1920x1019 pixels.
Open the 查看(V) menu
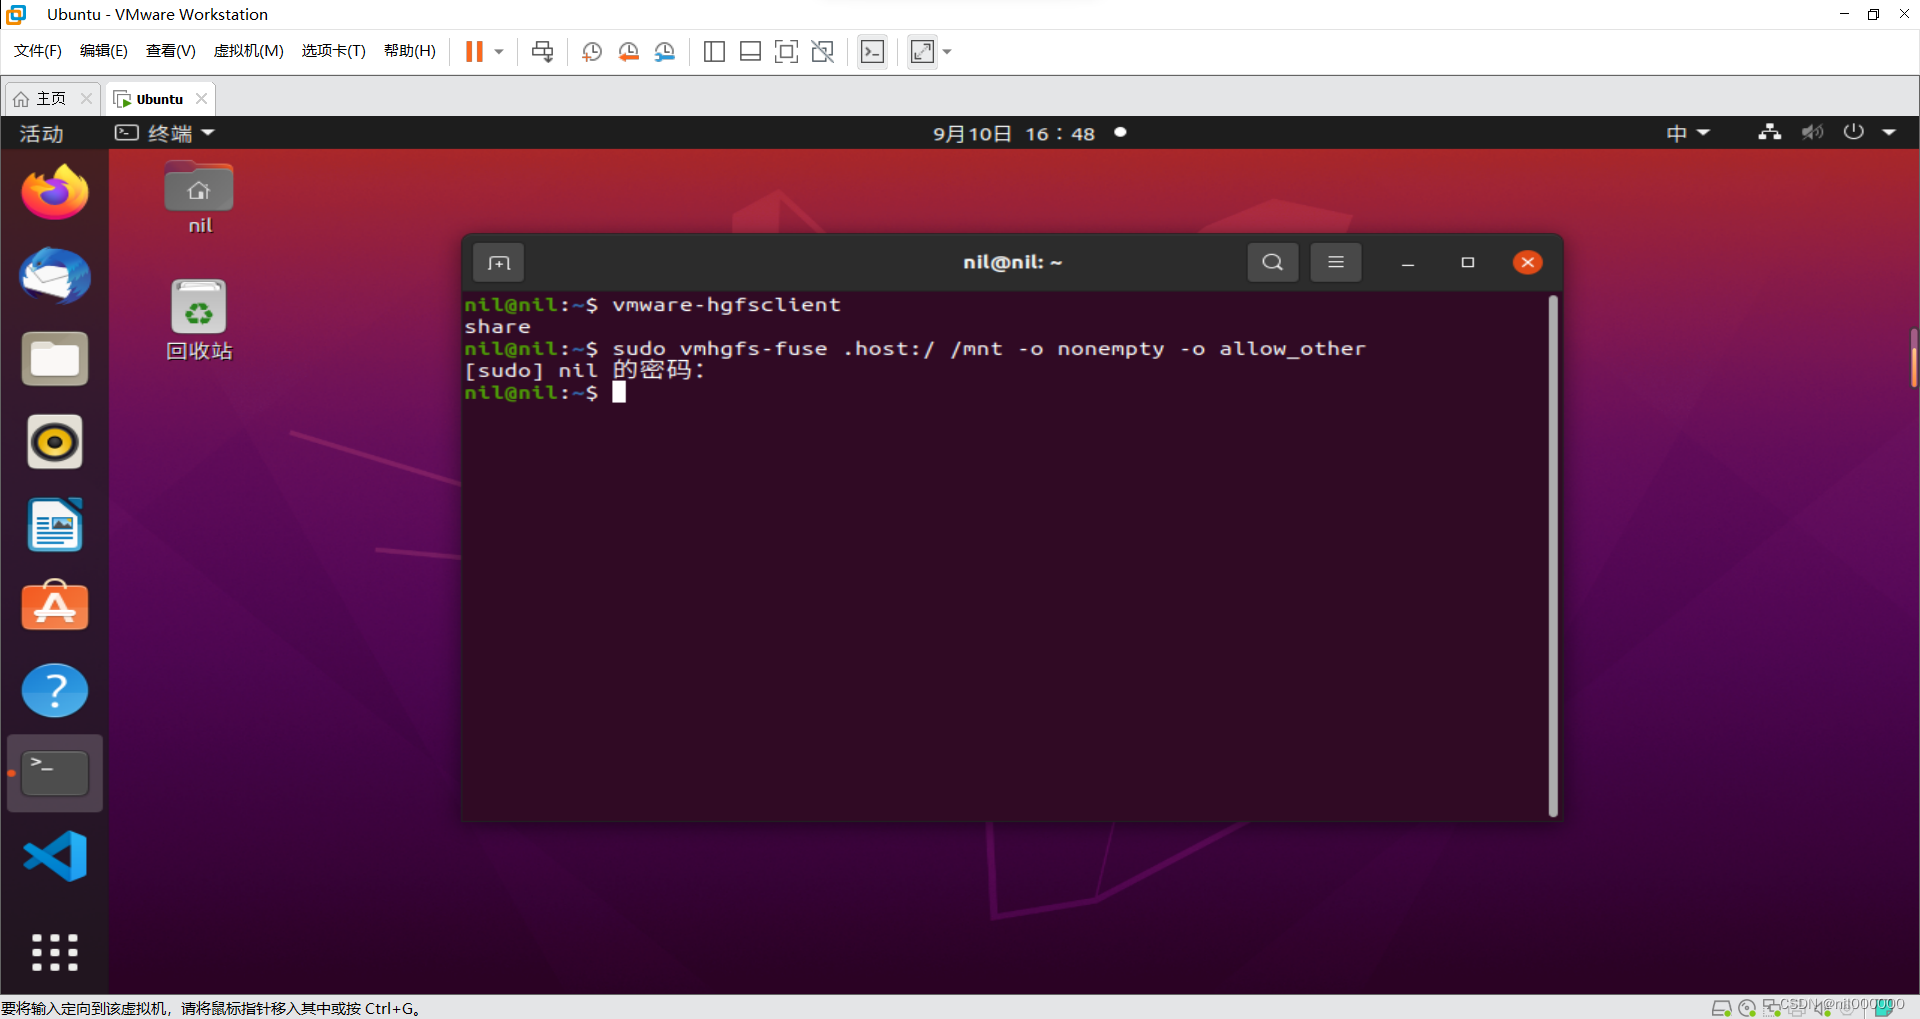coord(171,51)
